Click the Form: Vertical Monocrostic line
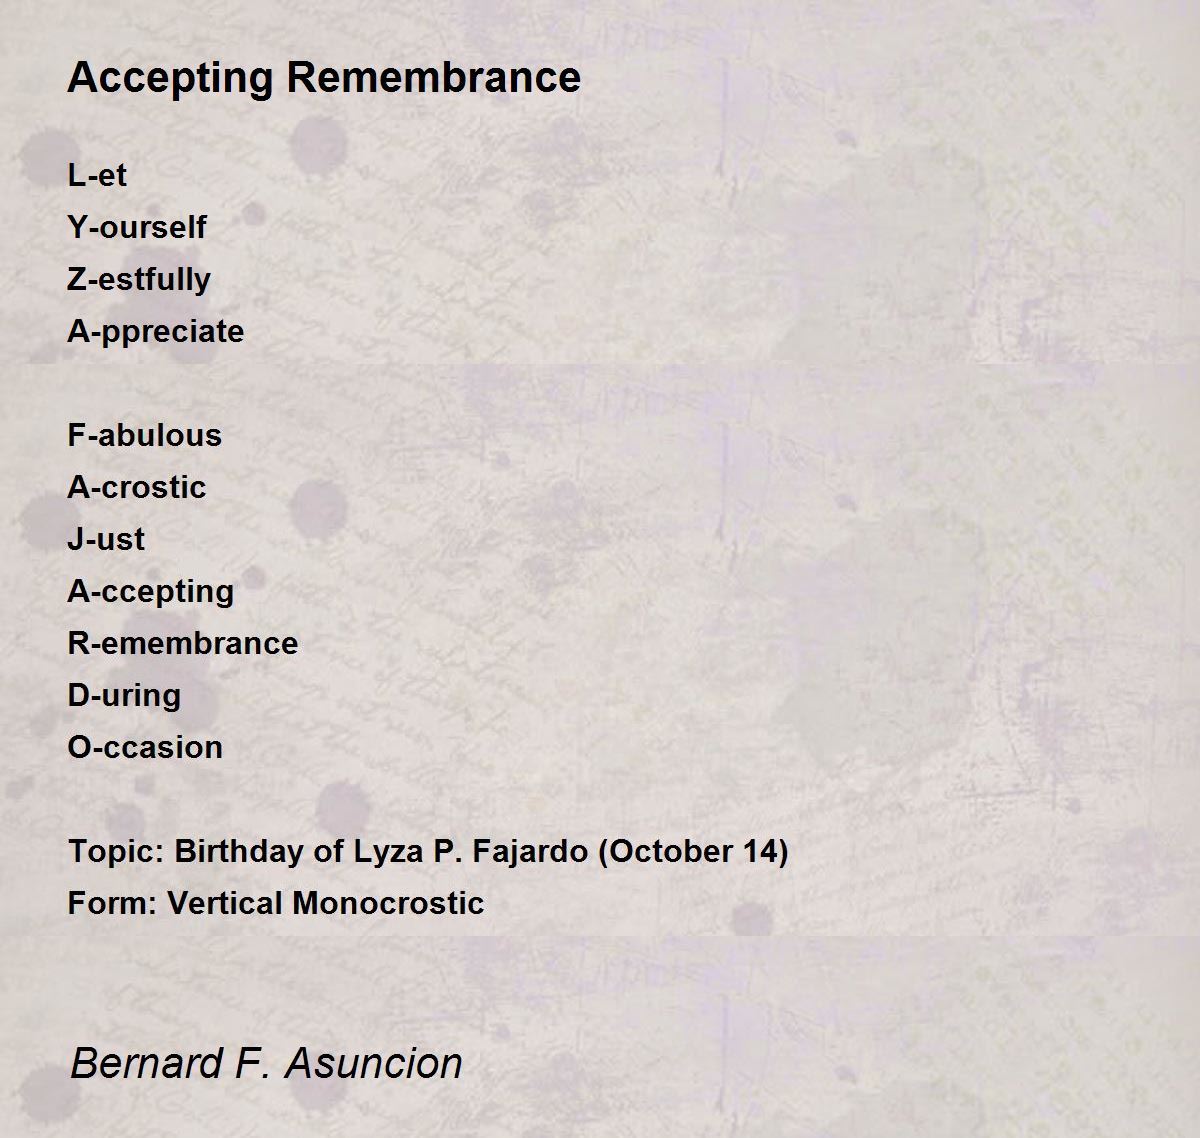Screen dimensions: 1200x1138 coord(276,903)
